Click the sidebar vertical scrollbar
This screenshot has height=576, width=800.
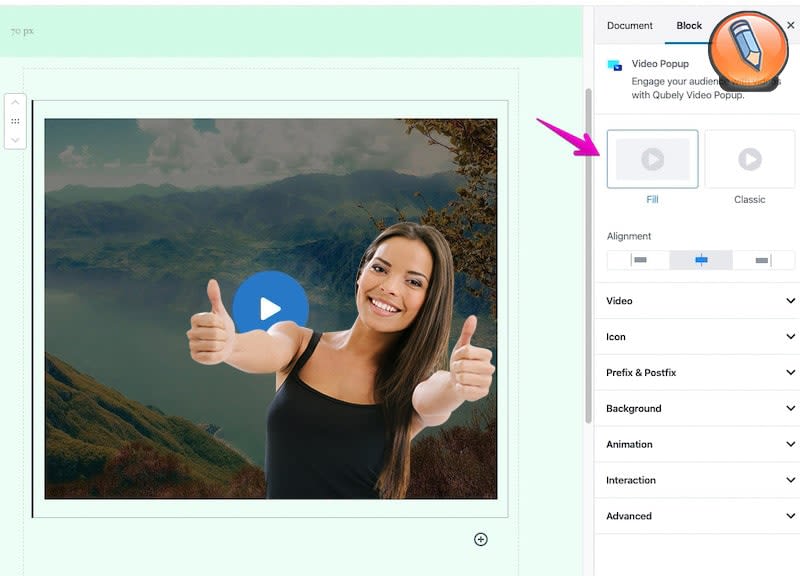(x=588, y=255)
